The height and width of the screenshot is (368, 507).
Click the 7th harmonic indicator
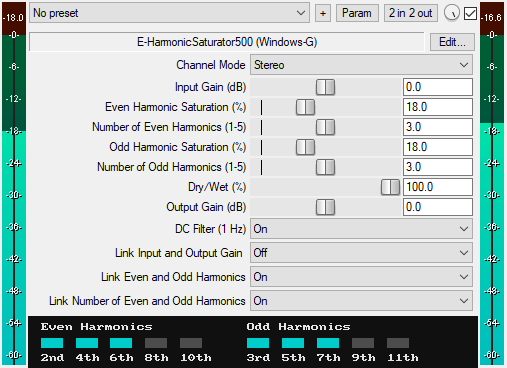tap(328, 343)
